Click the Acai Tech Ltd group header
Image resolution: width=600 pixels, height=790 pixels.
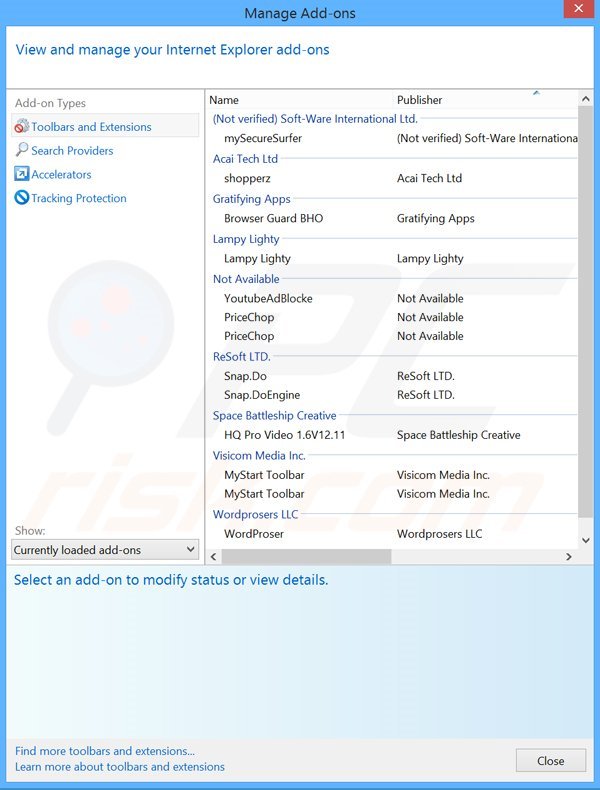[245, 159]
